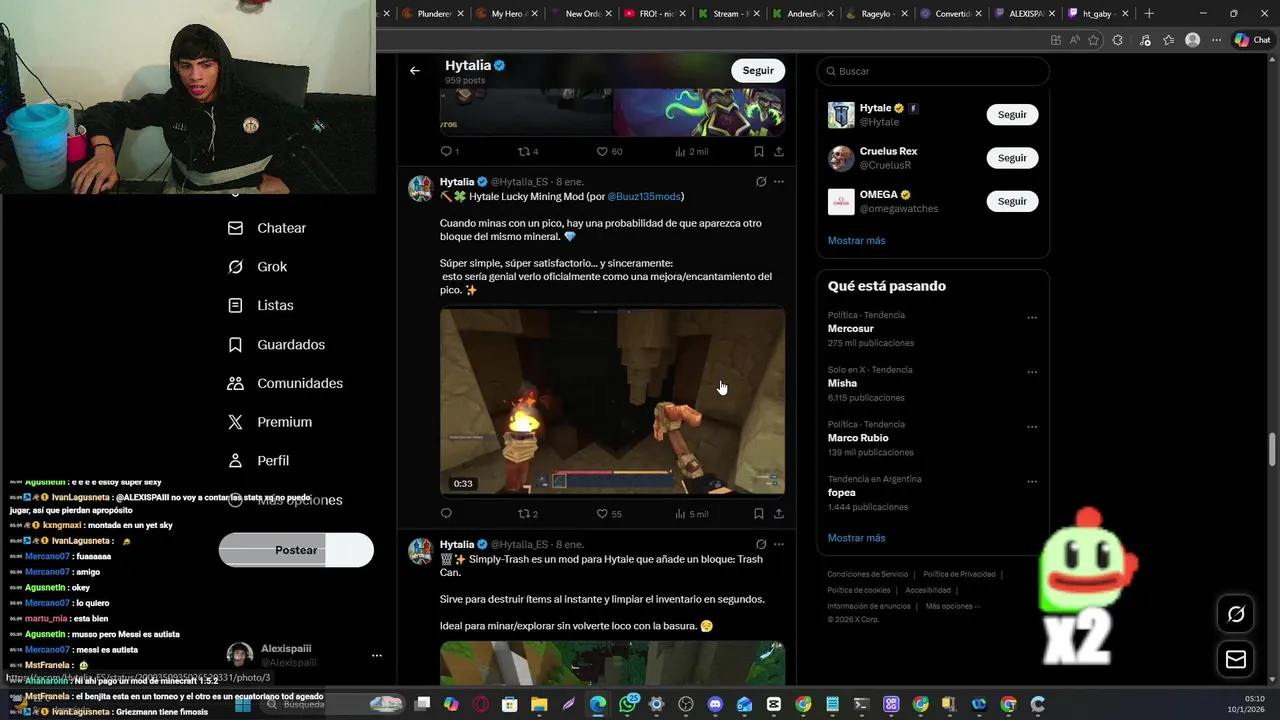The width and height of the screenshot is (1280, 720).
Task: Open Listas in the sidebar
Action: [x=261, y=306]
